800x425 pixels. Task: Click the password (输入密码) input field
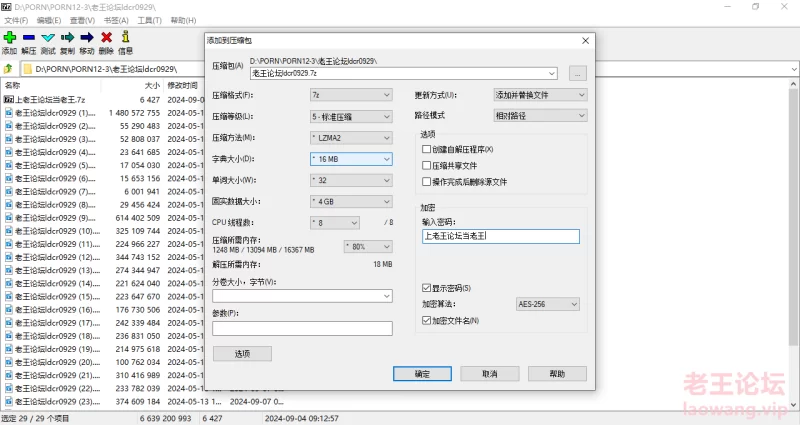point(501,236)
